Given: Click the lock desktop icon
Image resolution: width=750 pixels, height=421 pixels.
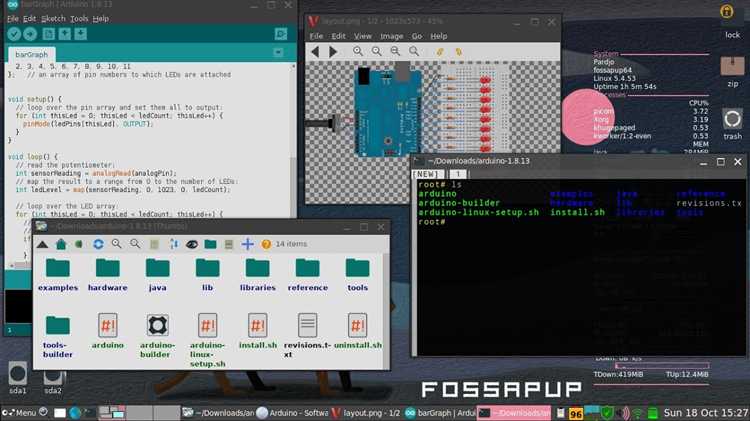Looking at the screenshot, I should coord(731,21).
